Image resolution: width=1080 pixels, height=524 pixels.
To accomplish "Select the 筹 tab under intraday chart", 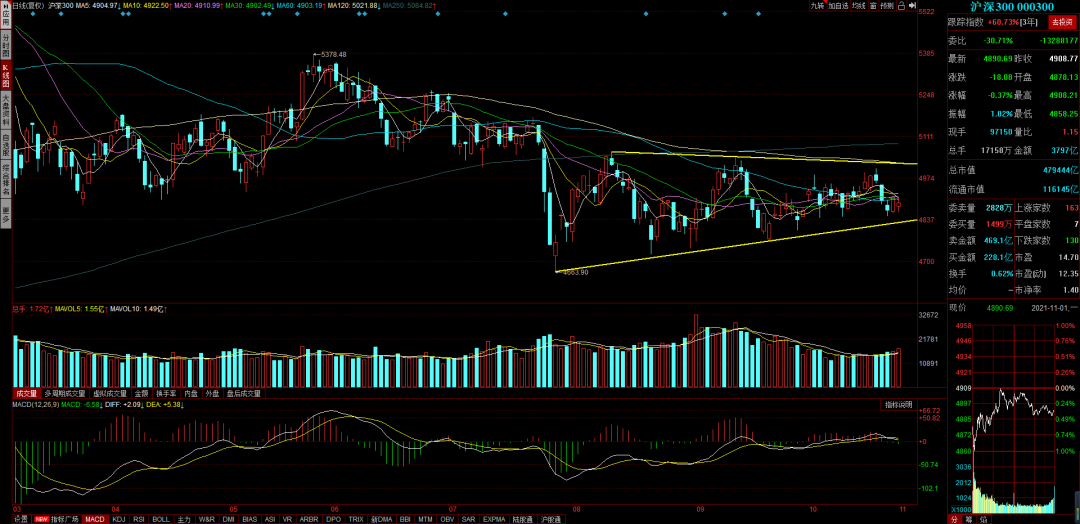I will (968, 519).
